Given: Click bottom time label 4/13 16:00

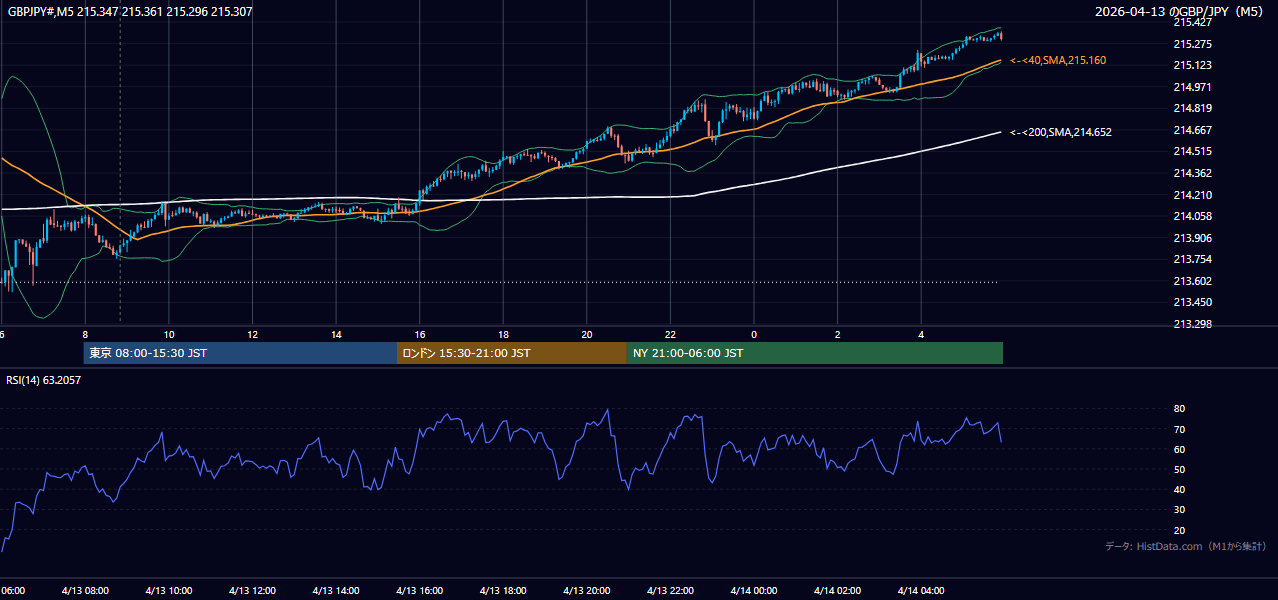Looking at the screenshot, I should point(420,591).
